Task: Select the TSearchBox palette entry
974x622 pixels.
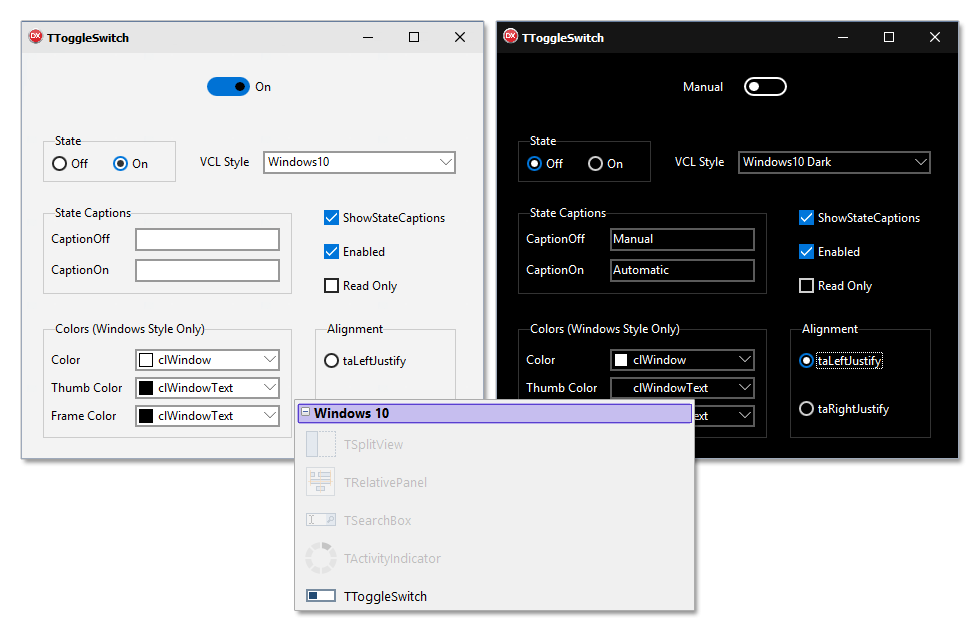Action: [x=377, y=521]
